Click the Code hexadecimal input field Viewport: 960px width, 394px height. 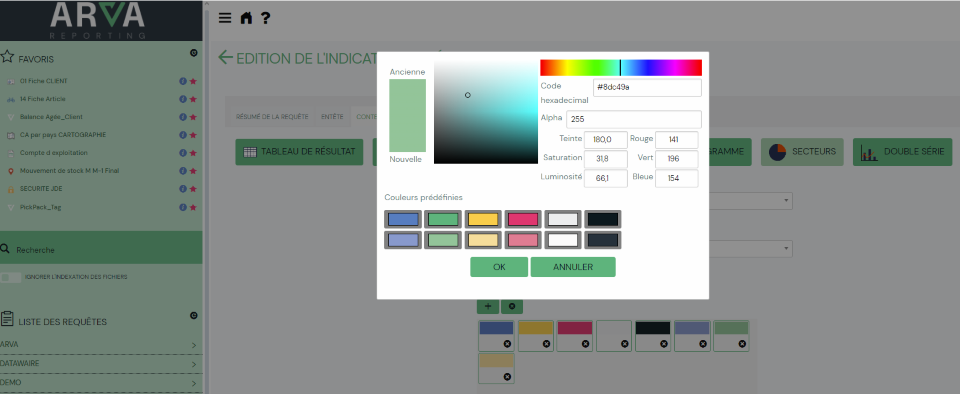coord(647,87)
